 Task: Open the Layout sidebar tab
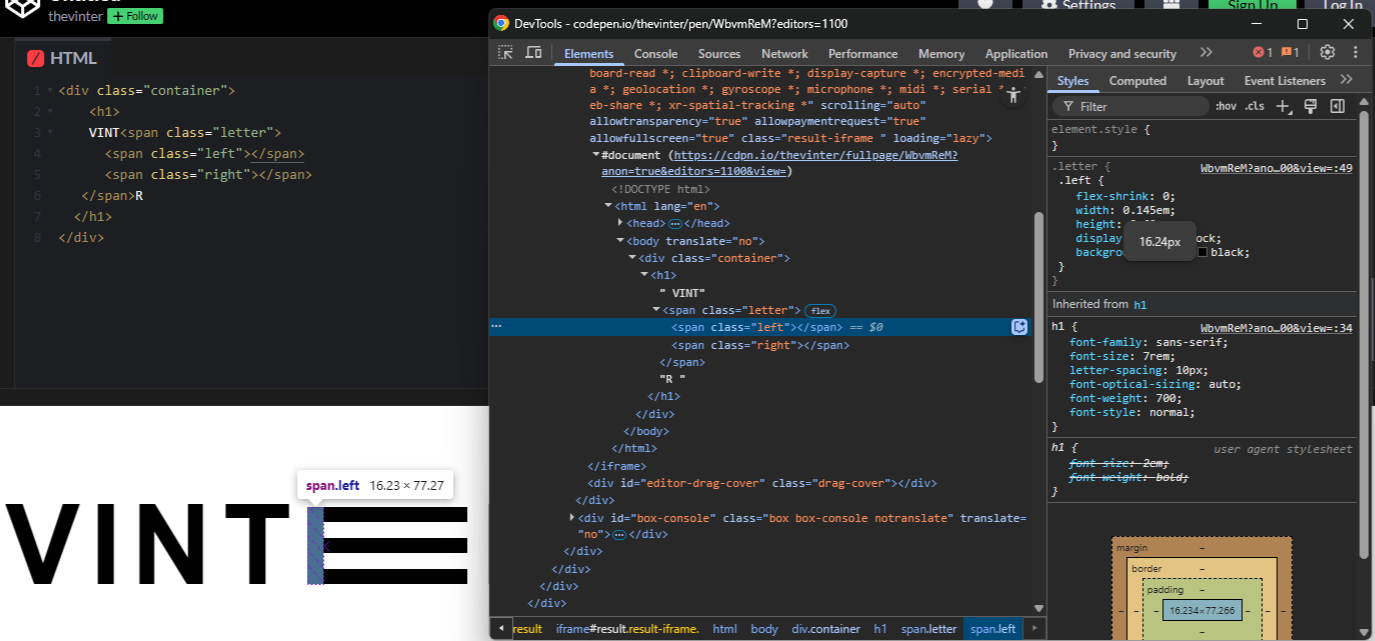(1205, 81)
